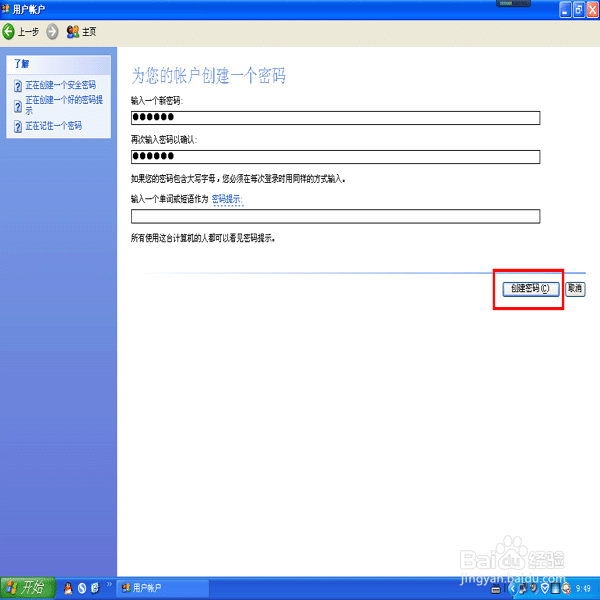The height and width of the screenshot is (600, 600).
Task: Click the round blue quick launch icon
Action: pyautogui.click(x=82, y=588)
